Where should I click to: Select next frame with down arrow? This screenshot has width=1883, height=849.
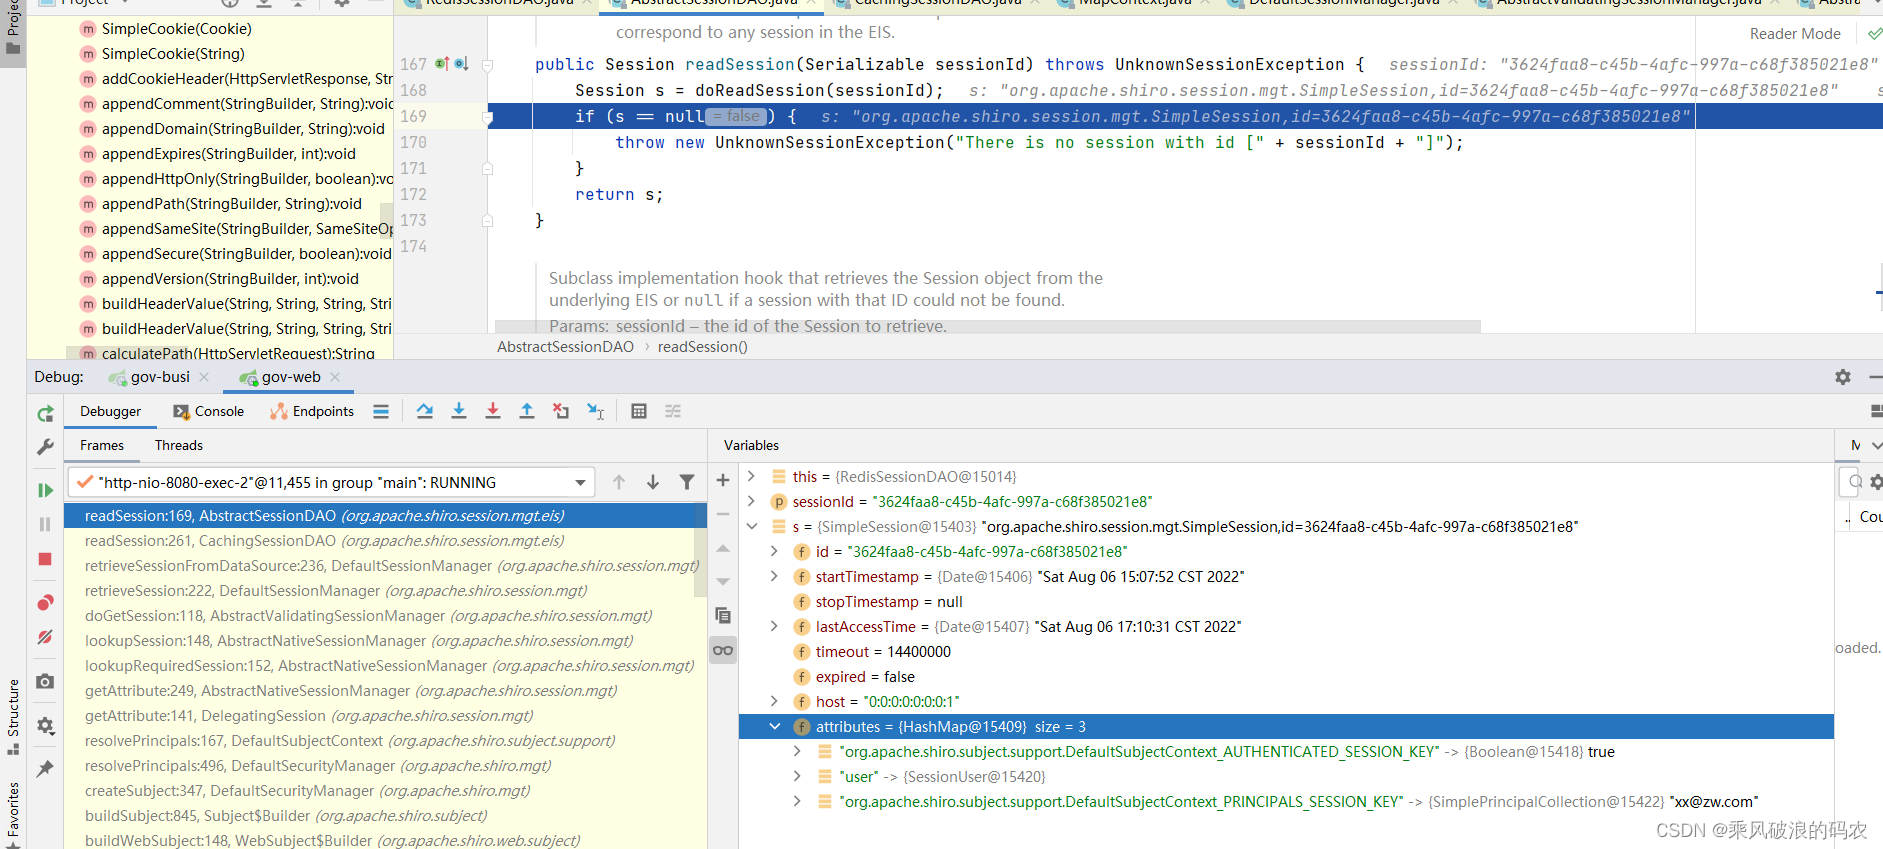click(653, 482)
